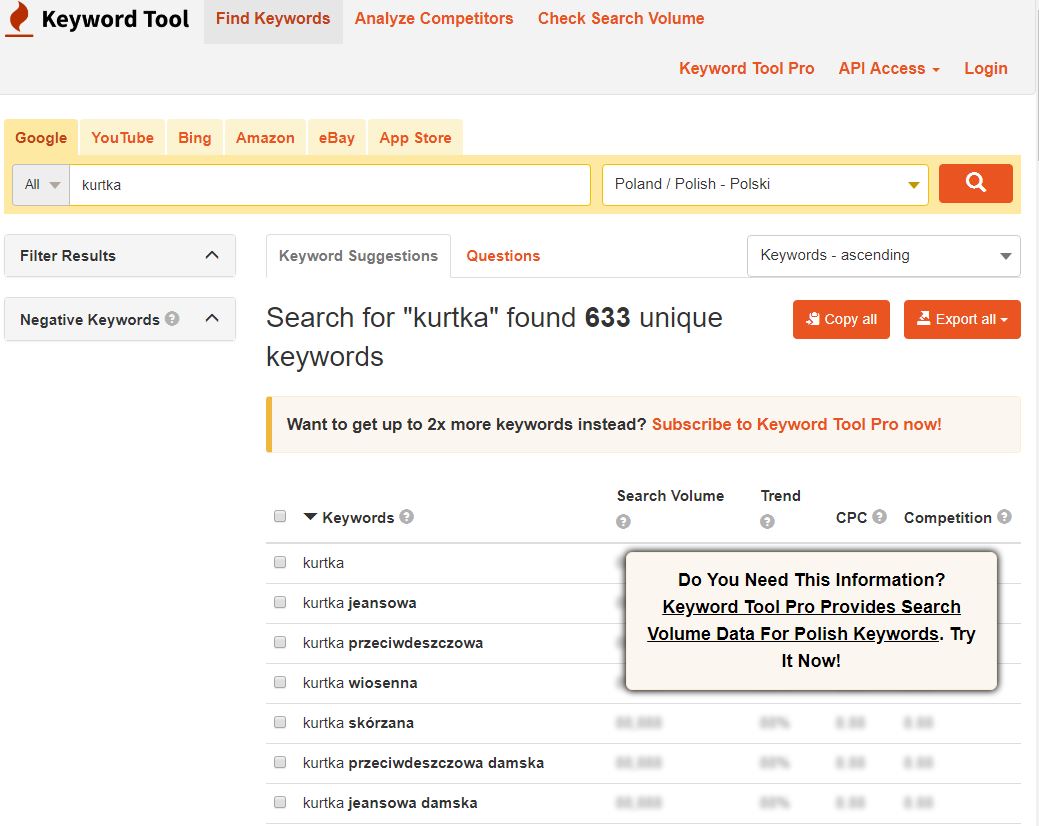The height and width of the screenshot is (826, 1039).
Task: Open the 'Keywords - ascending' sort dropdown
Action: [x=883, y=256]
